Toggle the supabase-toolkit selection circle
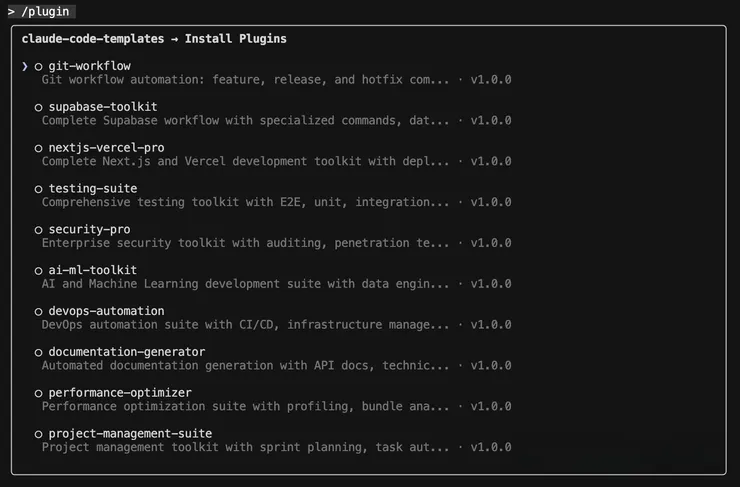The image size is (740, 487). [x=39, y=107]
